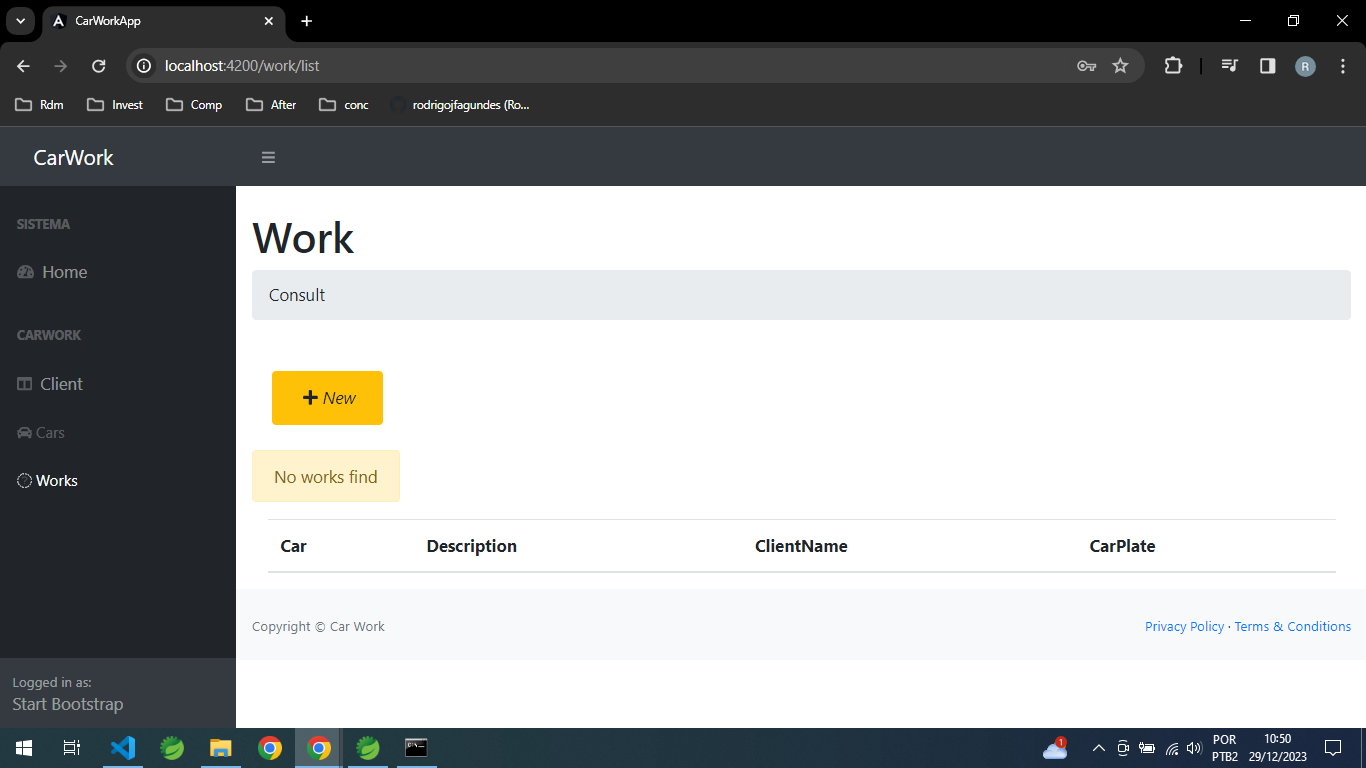Click the No works find alert
1366x768 pixels.
pyautogui.click(x=326, y=476)
